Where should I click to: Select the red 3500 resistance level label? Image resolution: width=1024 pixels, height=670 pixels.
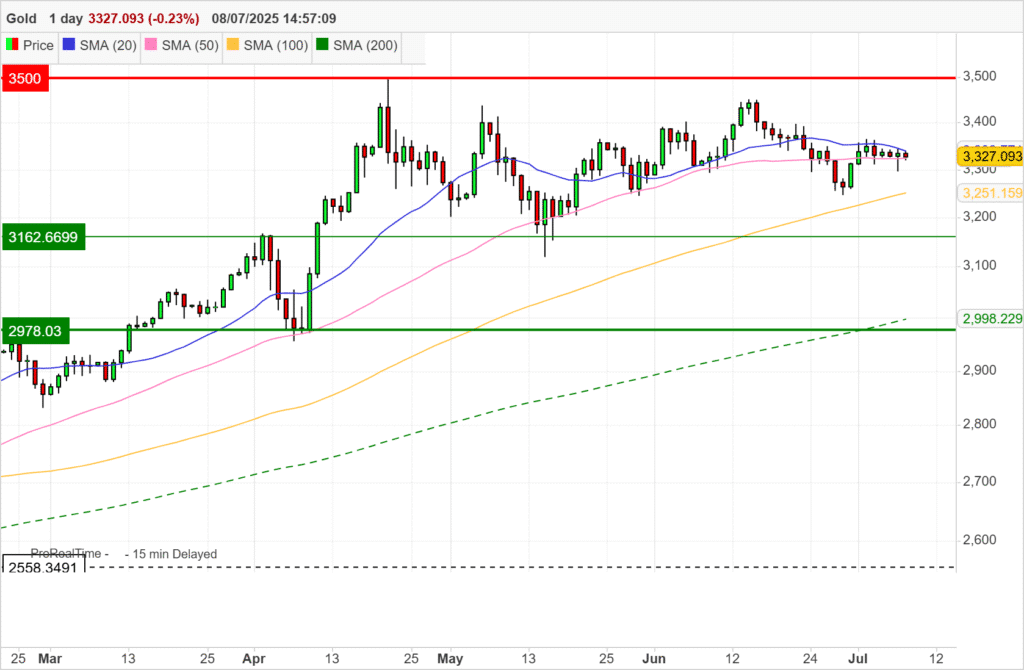click(x=28, y=78)
